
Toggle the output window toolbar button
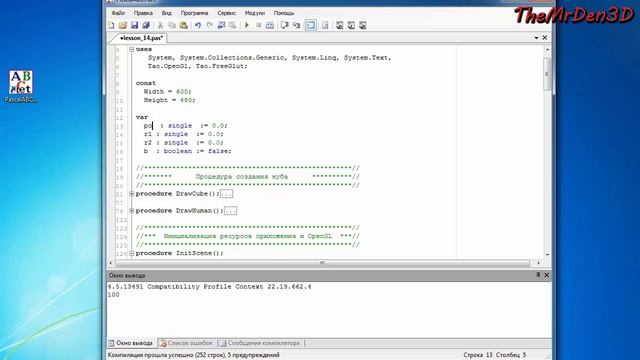311,25
